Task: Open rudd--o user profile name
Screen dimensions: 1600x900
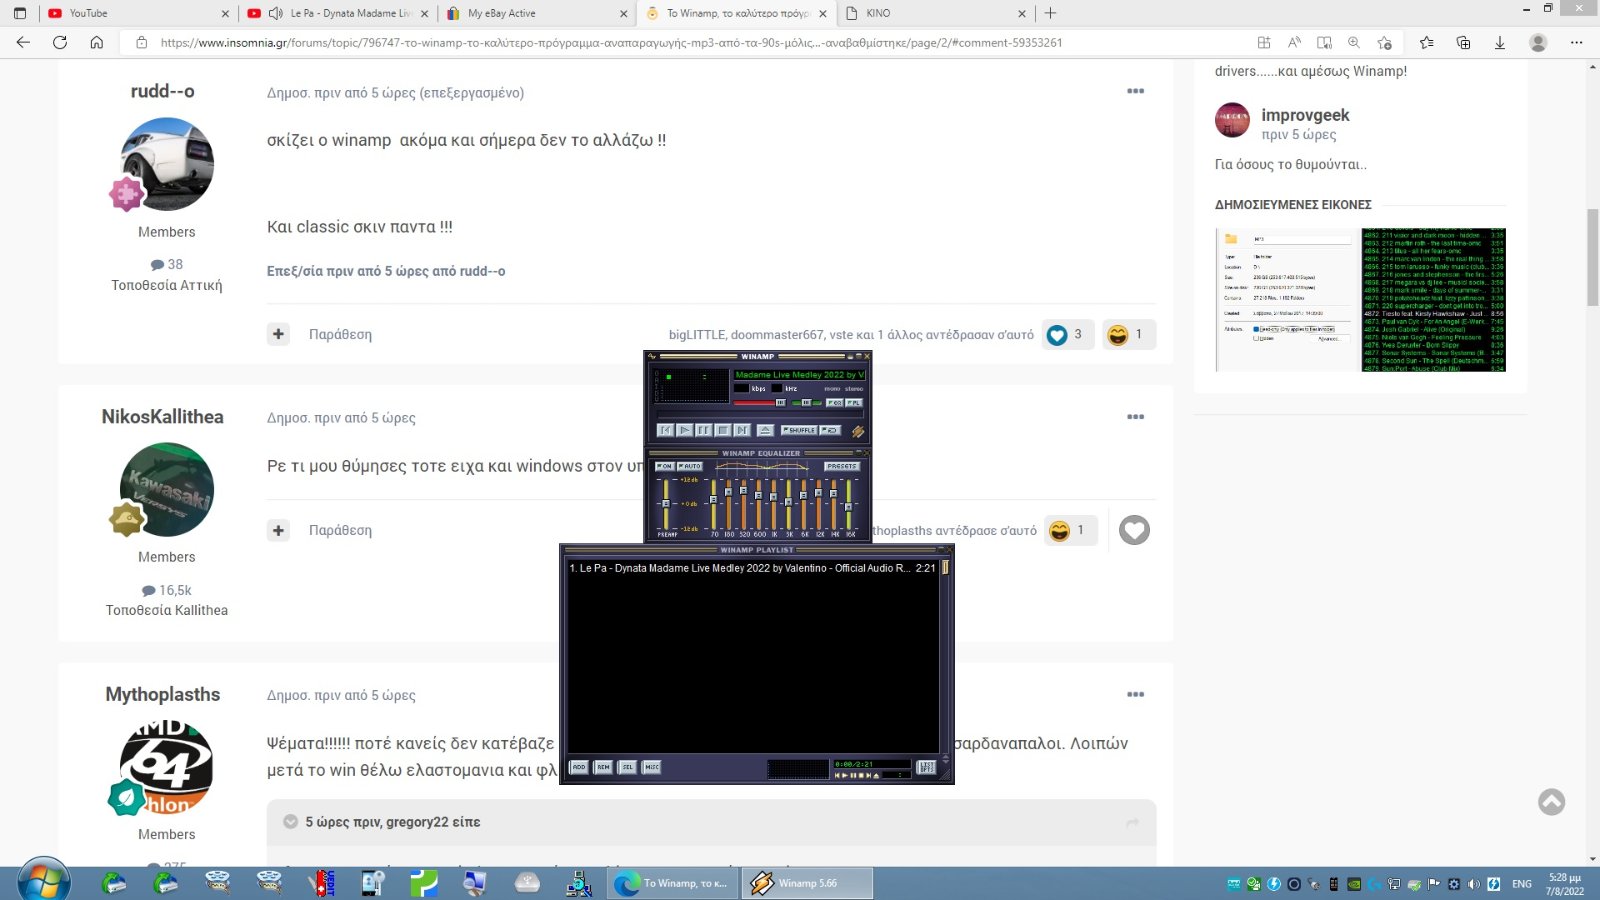Action: [162, 91]
